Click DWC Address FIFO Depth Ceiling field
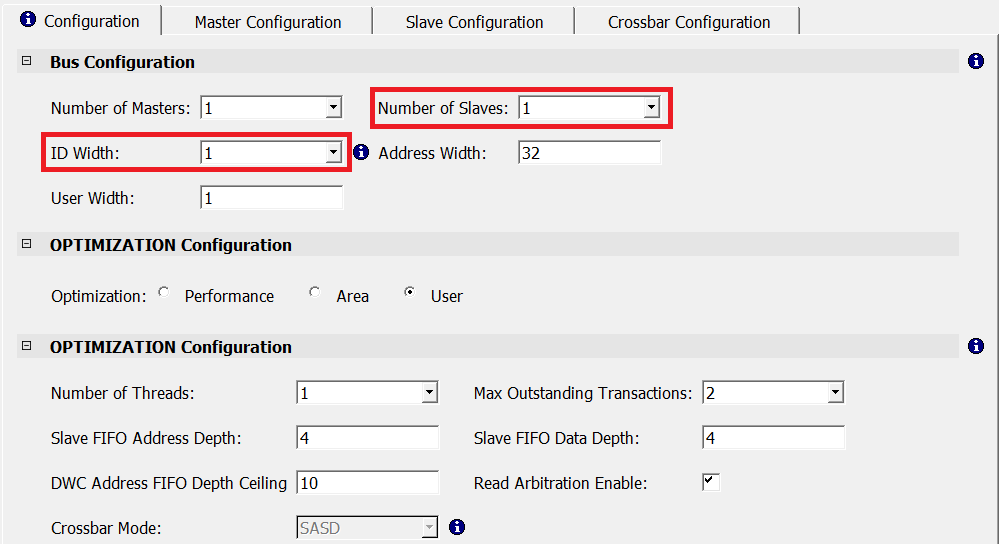 pos(367,483)
